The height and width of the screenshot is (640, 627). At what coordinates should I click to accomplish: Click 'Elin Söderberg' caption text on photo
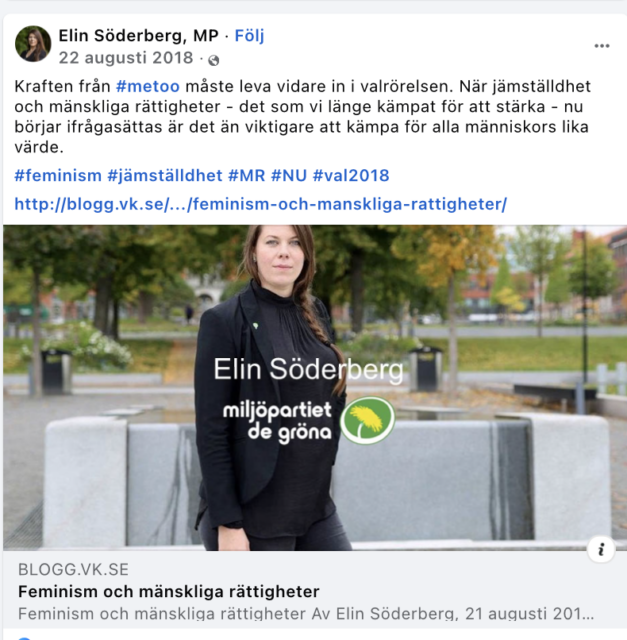[309, 369]
